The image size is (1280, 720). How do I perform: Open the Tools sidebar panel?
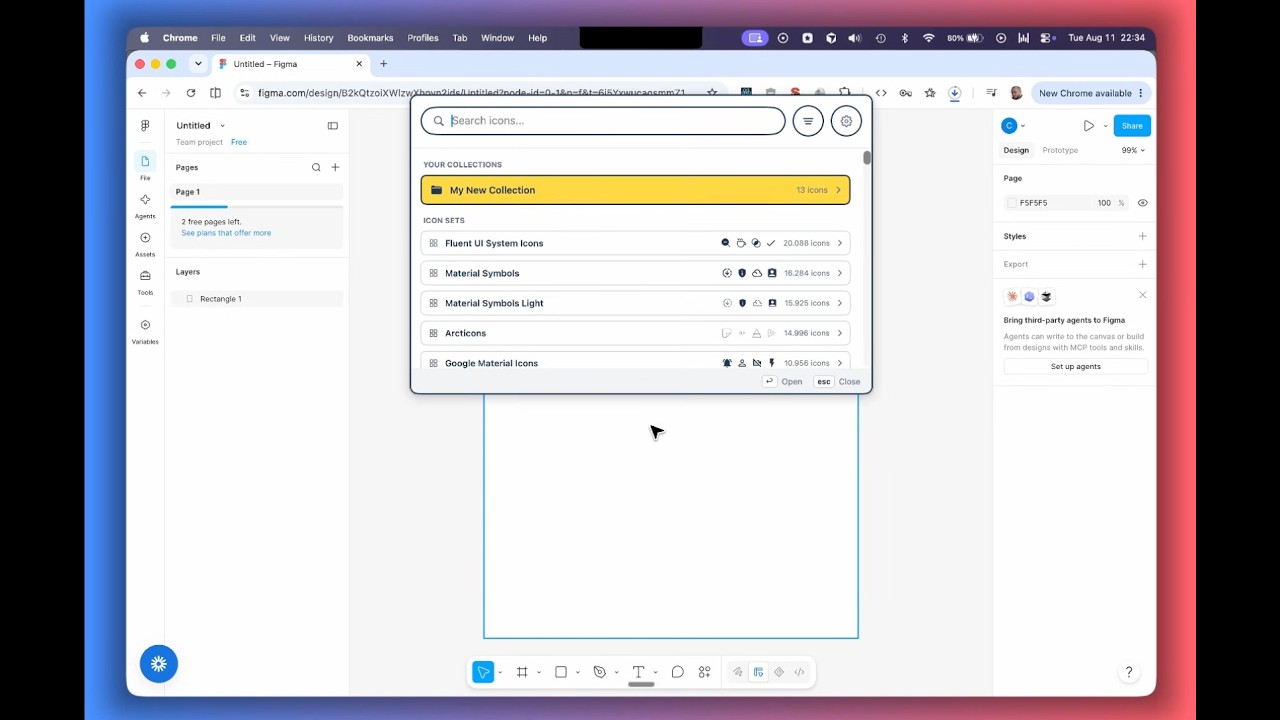145,281
